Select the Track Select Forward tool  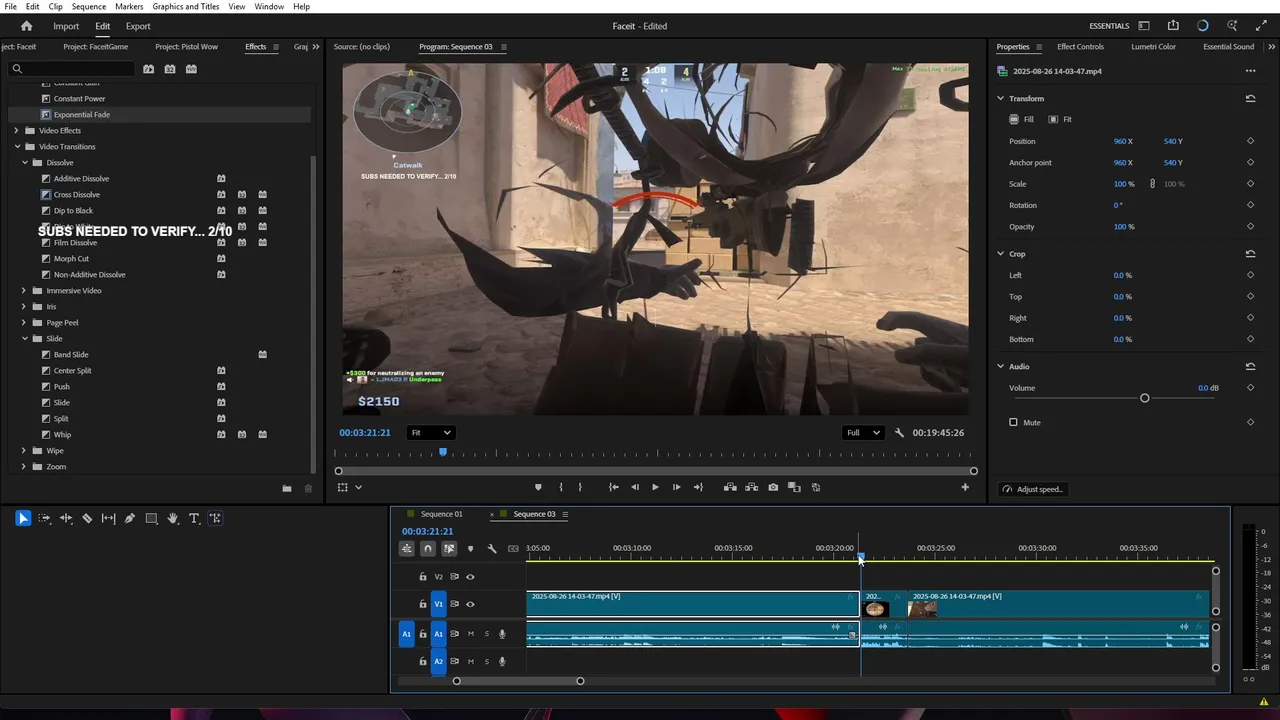[44, 518]
